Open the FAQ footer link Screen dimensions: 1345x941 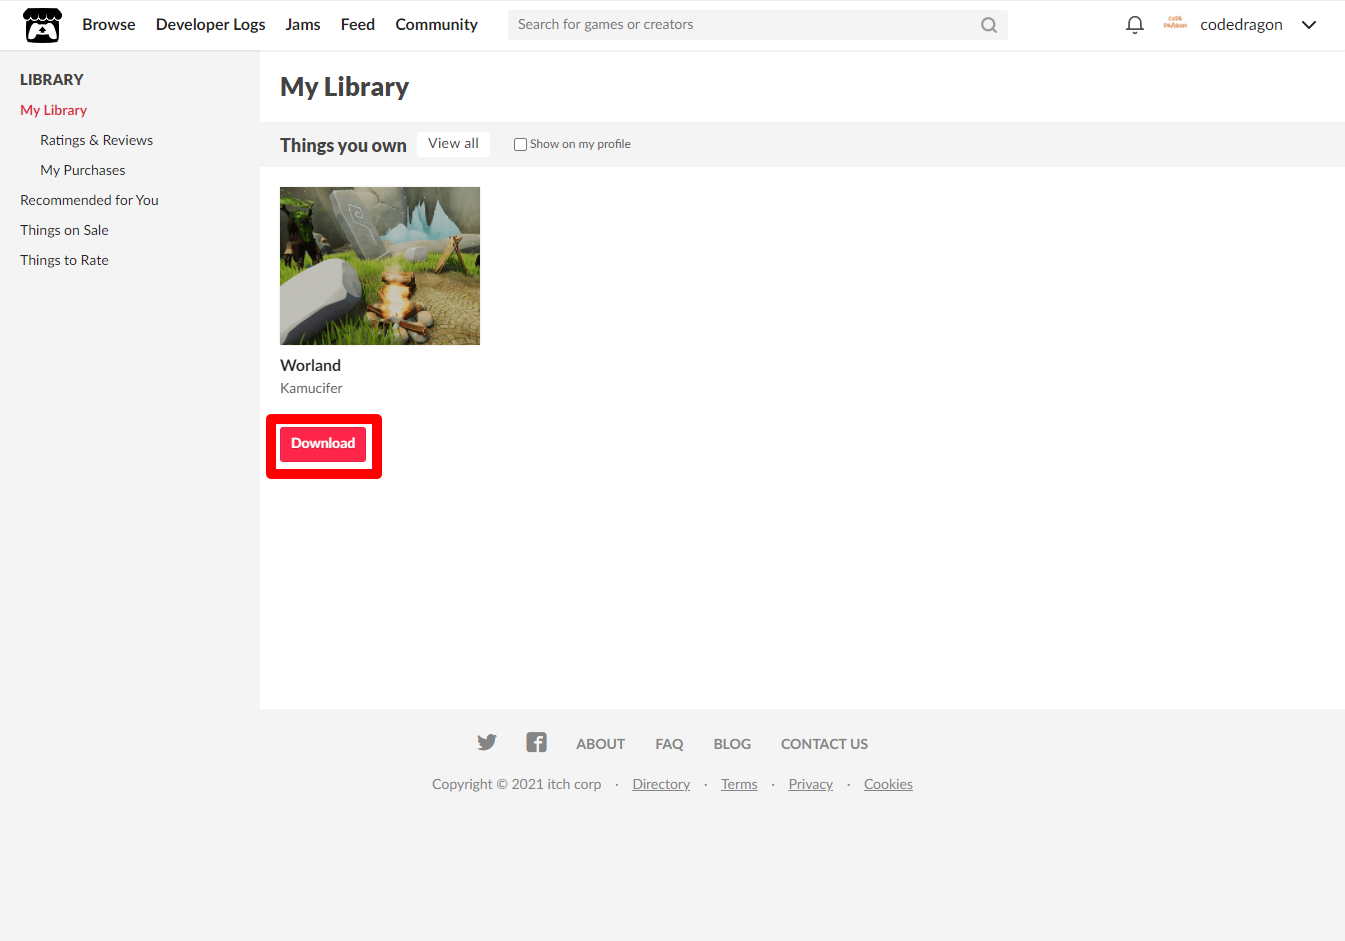tap(670, 744)
